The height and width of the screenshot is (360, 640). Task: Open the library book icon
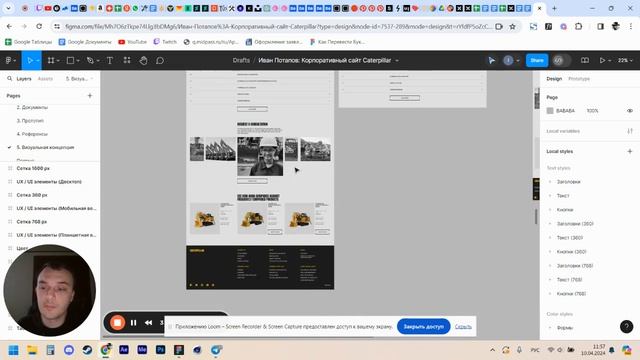pos(584,60)
